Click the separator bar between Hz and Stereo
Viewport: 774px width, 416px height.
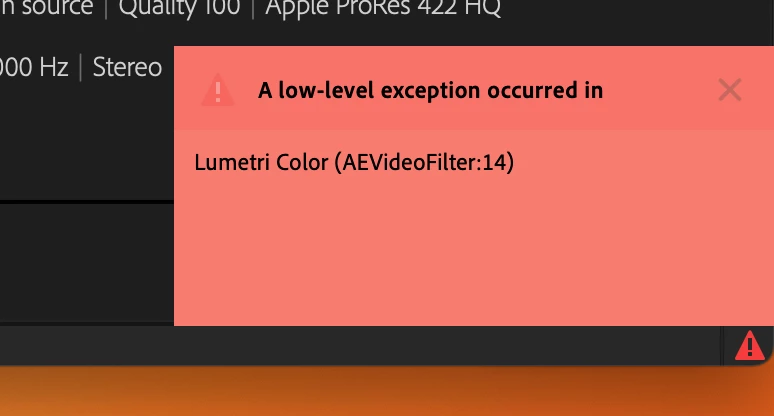click(x=80, y=67)
